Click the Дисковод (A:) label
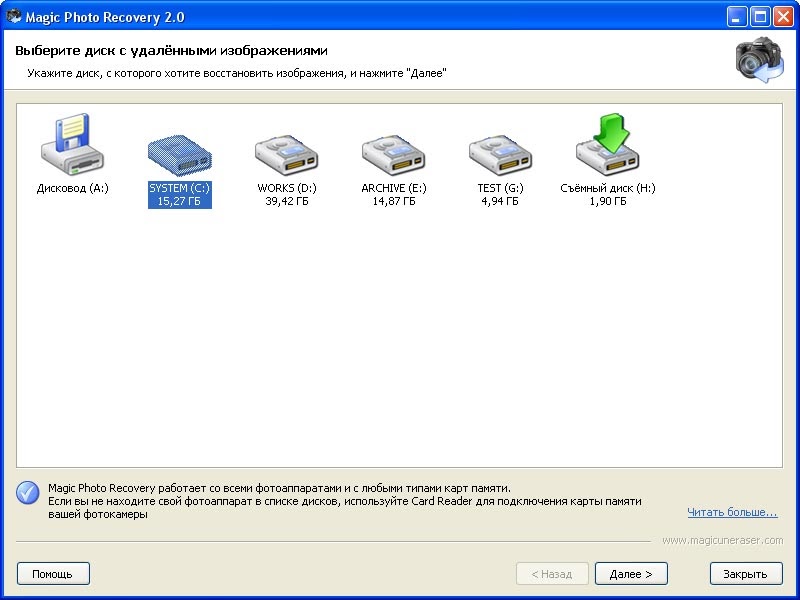Screen dimensions: 800x600 [72, 188]
